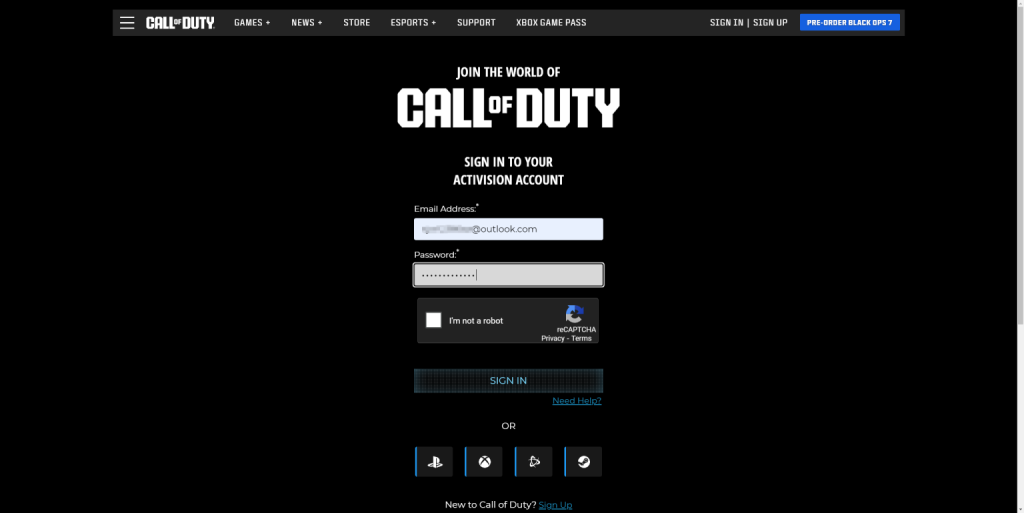Click Pre-Order Black Ops 7 button
1024x513 pixels.
849,22
